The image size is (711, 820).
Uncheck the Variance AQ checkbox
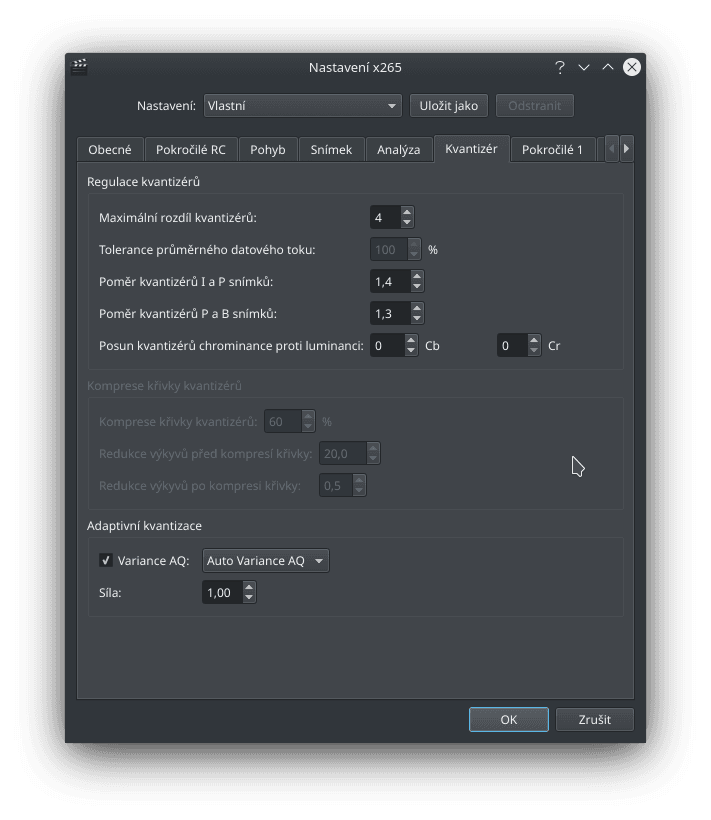(106, 560)
